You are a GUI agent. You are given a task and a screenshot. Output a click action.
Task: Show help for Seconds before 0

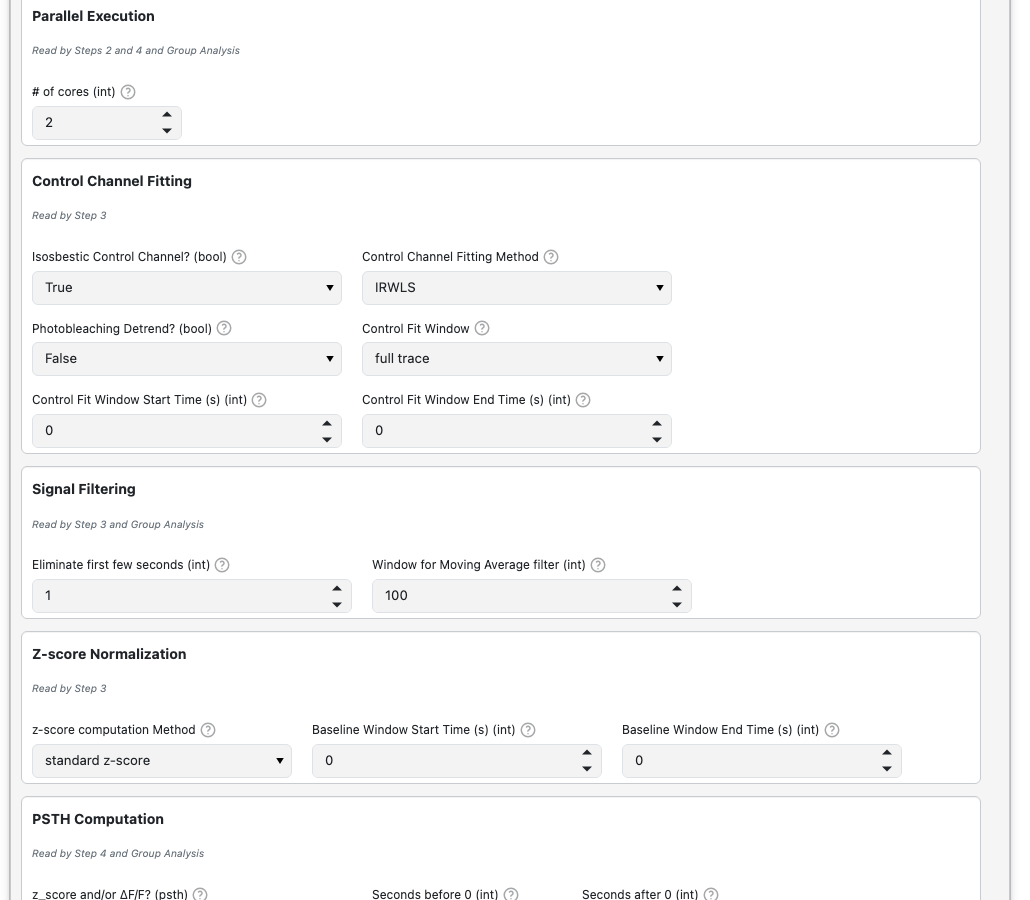click(x=511, y=894)
